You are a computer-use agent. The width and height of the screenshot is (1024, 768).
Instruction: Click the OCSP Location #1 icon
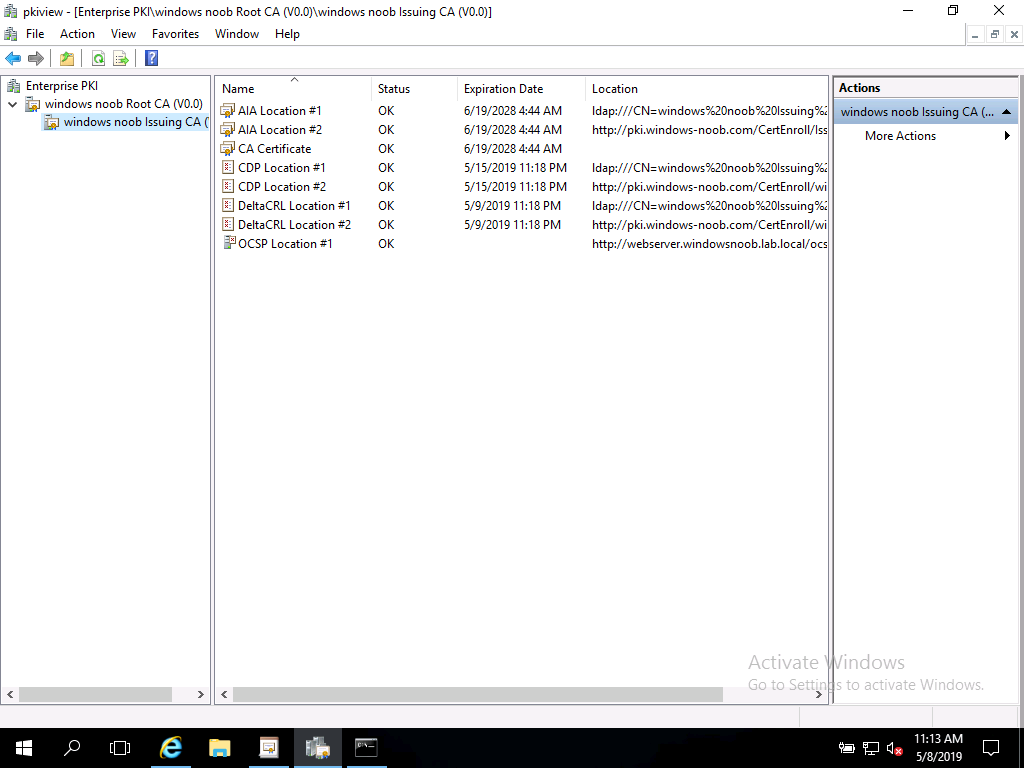click(229, 243)
